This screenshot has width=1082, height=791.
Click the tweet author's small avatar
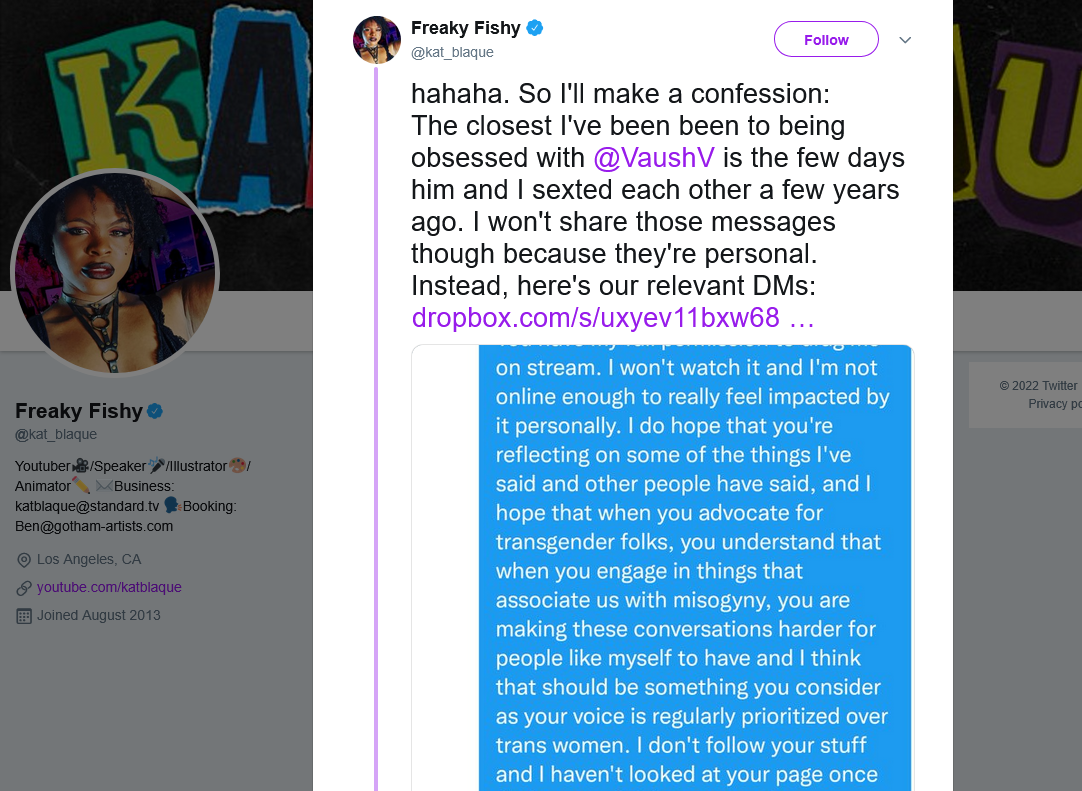tap(377, 40)
